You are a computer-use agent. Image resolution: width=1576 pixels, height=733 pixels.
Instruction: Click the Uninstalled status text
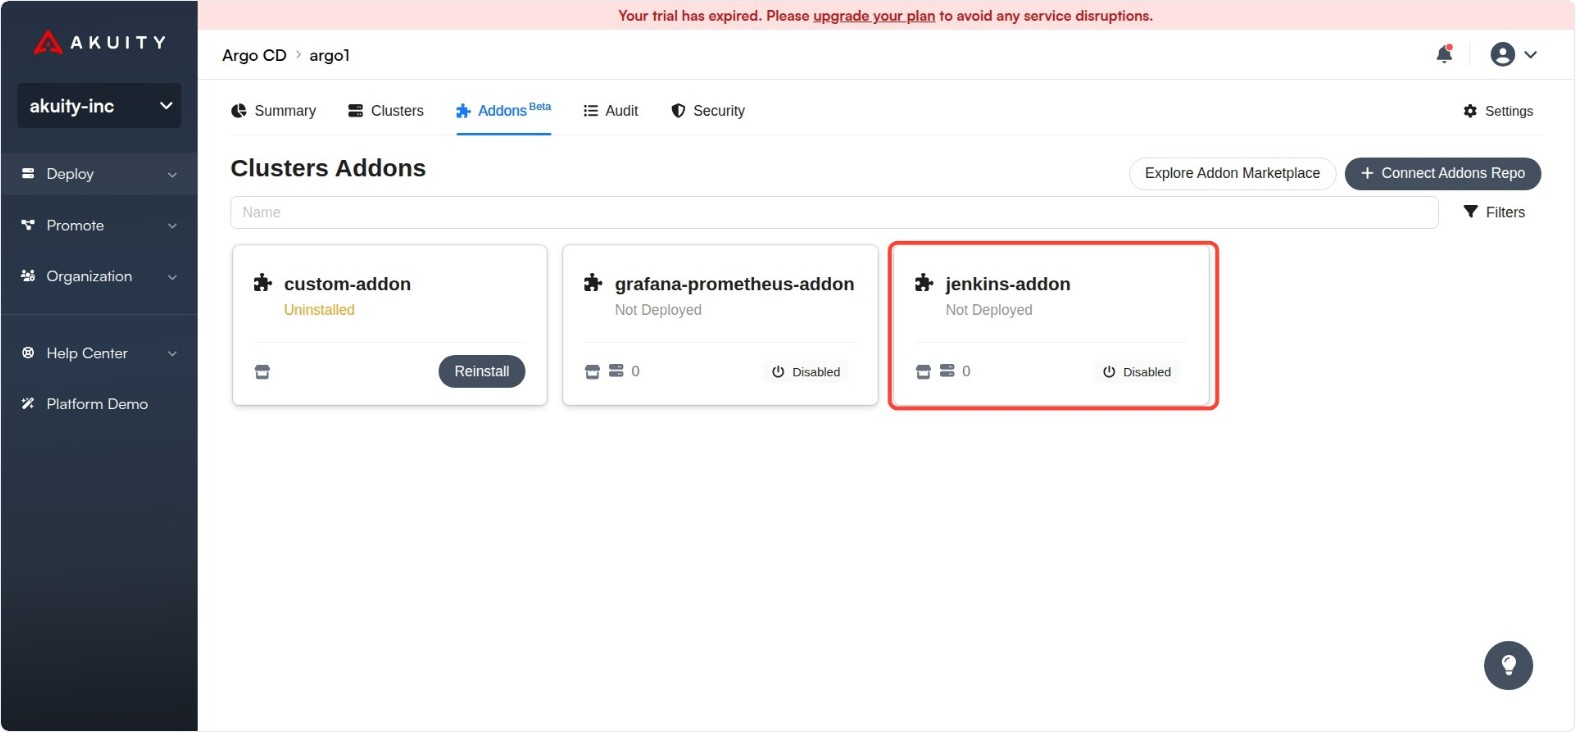[319, 310]
